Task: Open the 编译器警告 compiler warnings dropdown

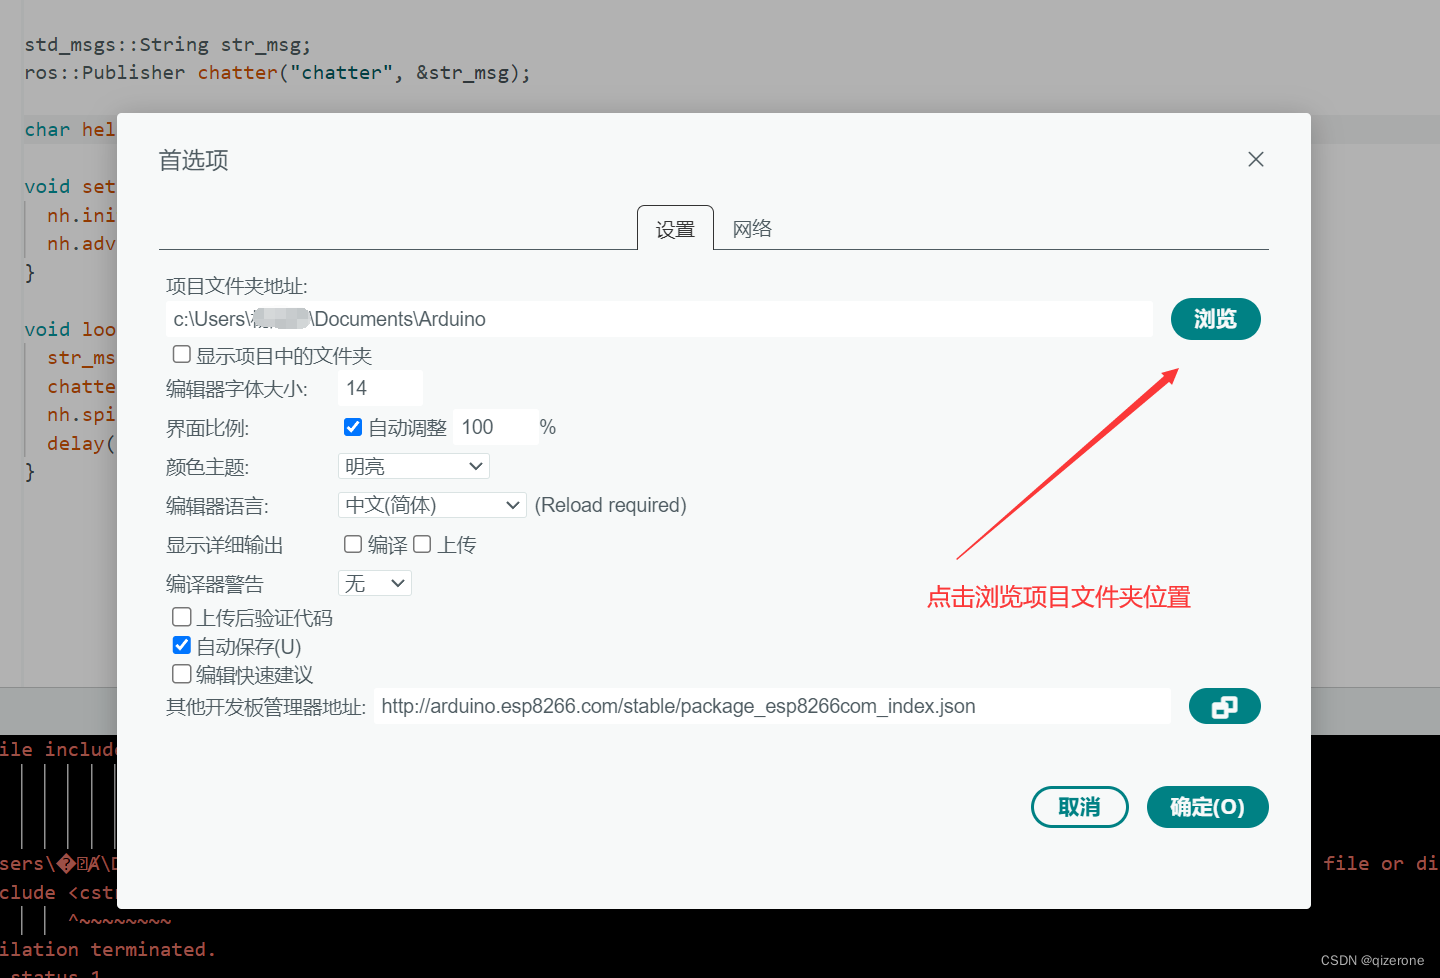Action: (x=374, y=582)
